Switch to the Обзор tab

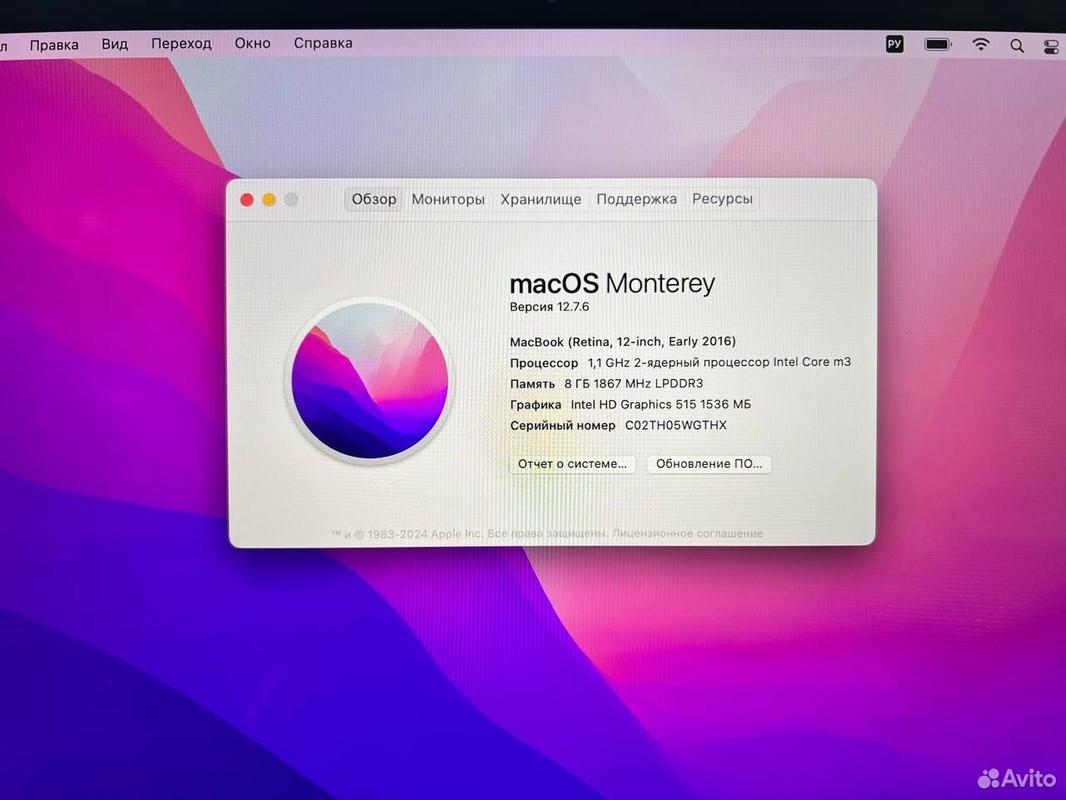click(374, 199)
